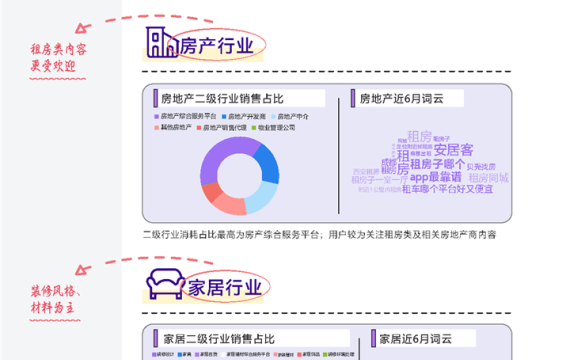Click the 房地产二级行业销售占比 chart title
The width and height of the screenshot is (570, 360).
coord(222,99)
